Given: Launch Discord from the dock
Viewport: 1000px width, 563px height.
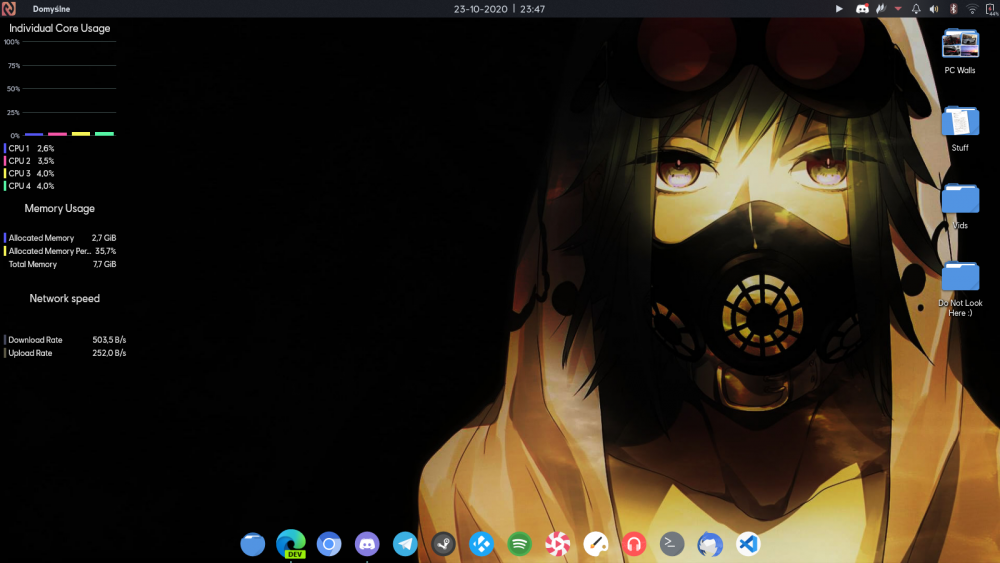Looking at the screenshot, I should point(367,544).
